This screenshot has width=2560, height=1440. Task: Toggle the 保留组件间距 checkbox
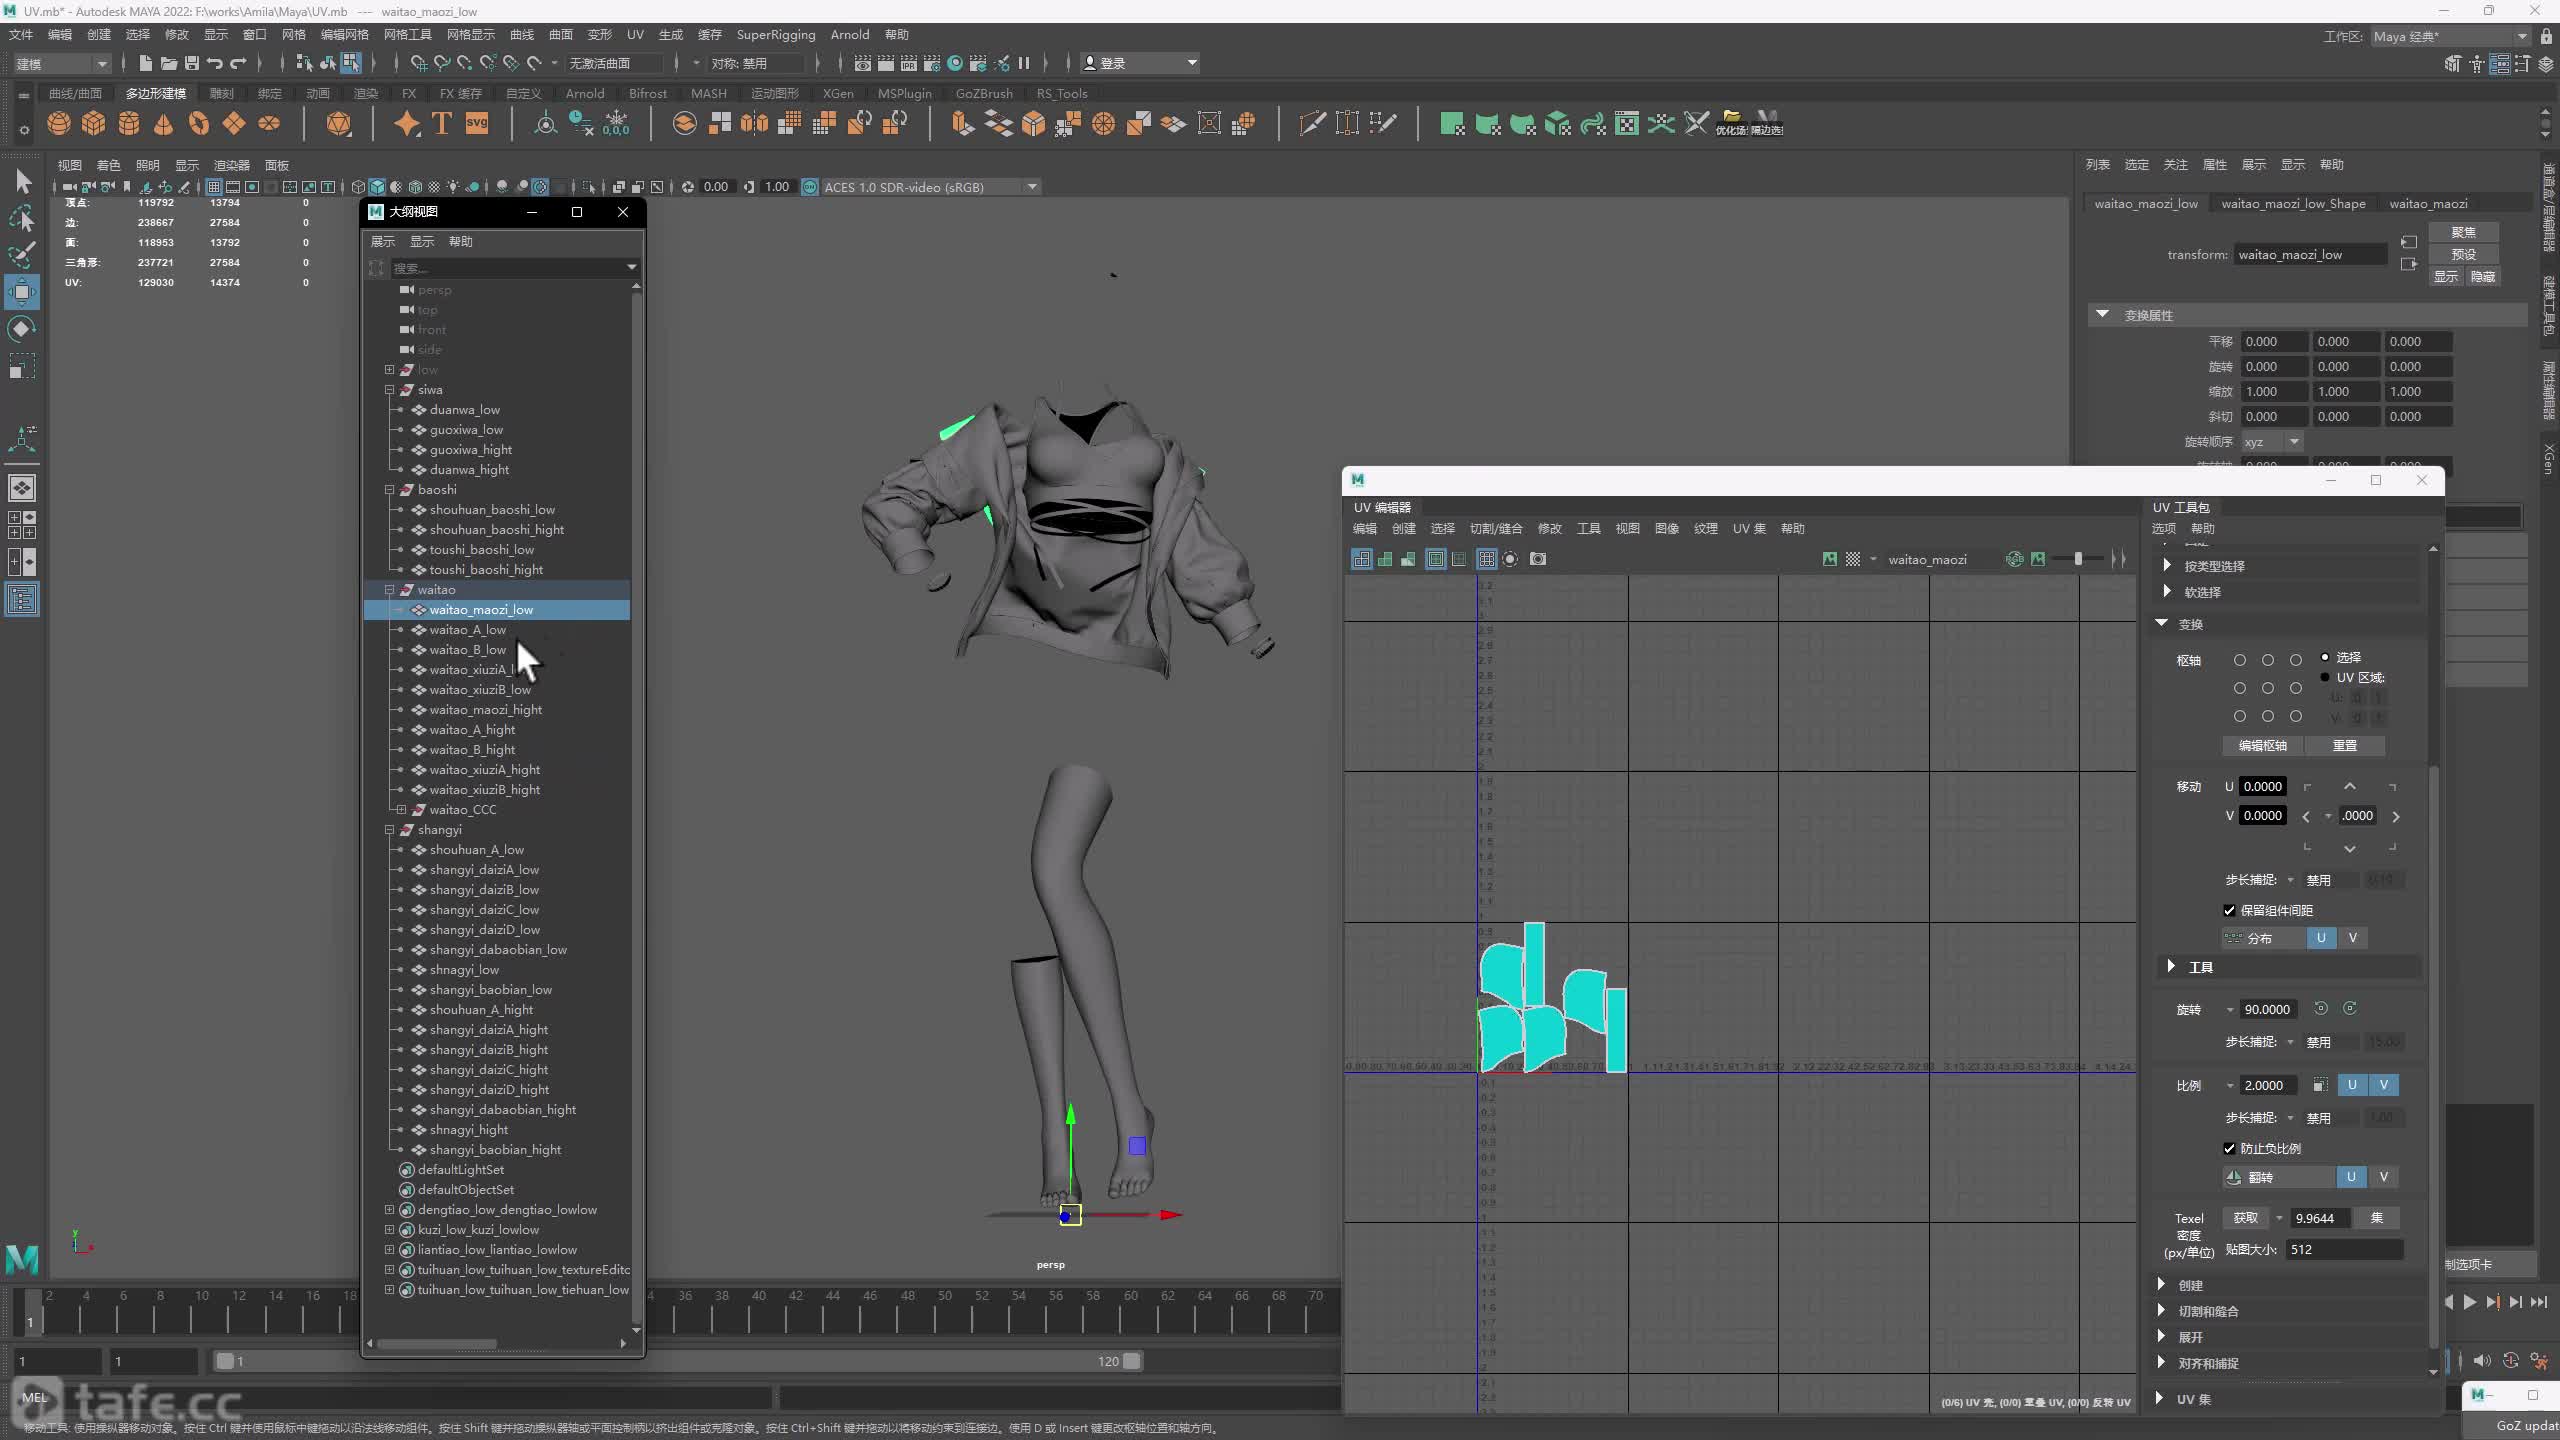coord(2229,910)
